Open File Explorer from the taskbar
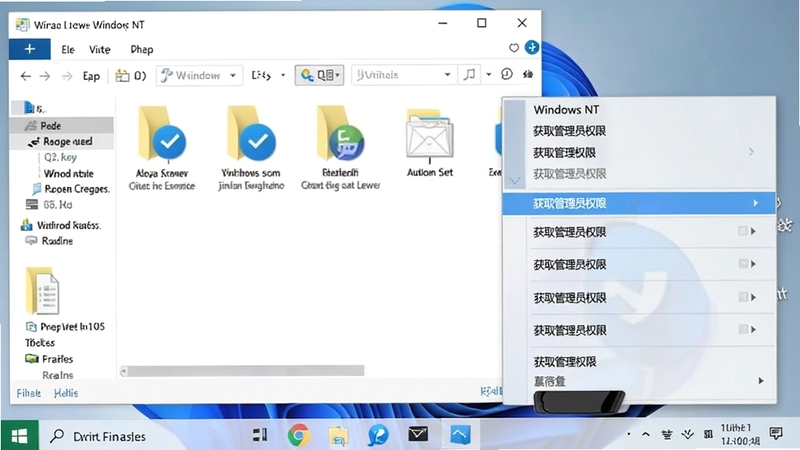This screenshot has width=800, height=450. tap(338, 436)
